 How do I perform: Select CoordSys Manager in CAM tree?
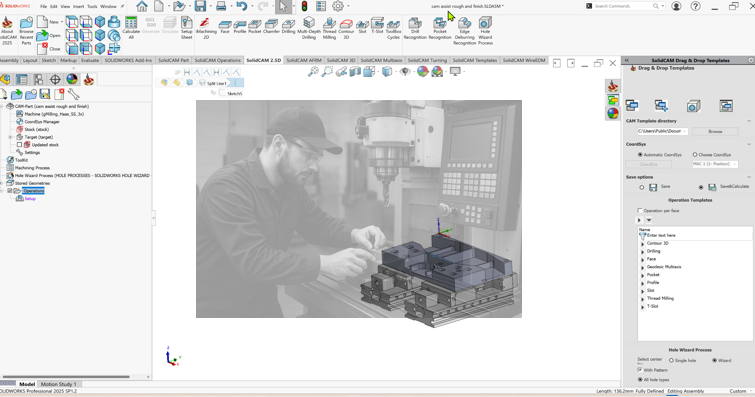[x=42, y=122]
